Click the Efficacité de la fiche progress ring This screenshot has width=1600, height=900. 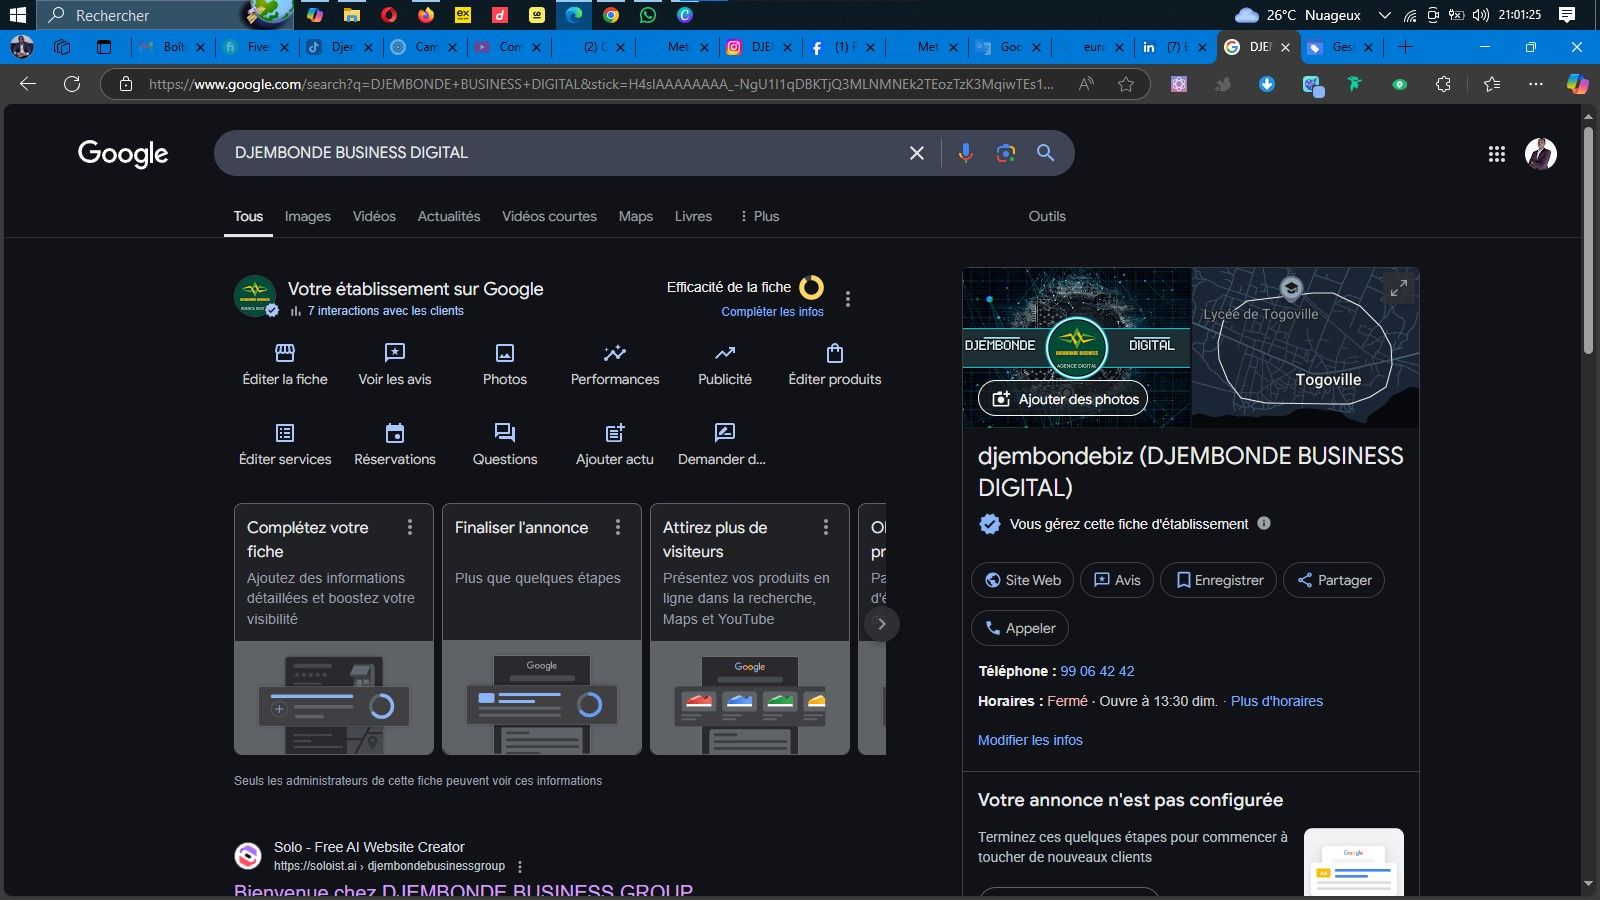point(811,288)
